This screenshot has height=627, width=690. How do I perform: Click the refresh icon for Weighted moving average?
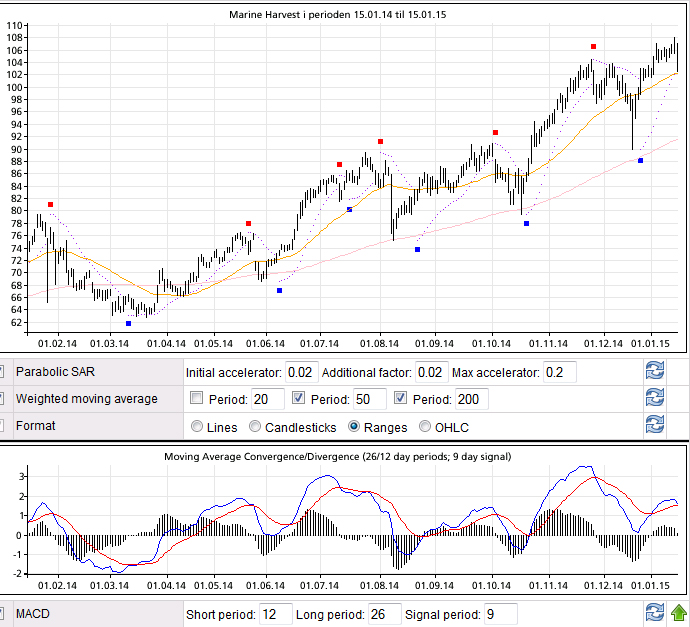pyautogui.click(x=655, y=399)
